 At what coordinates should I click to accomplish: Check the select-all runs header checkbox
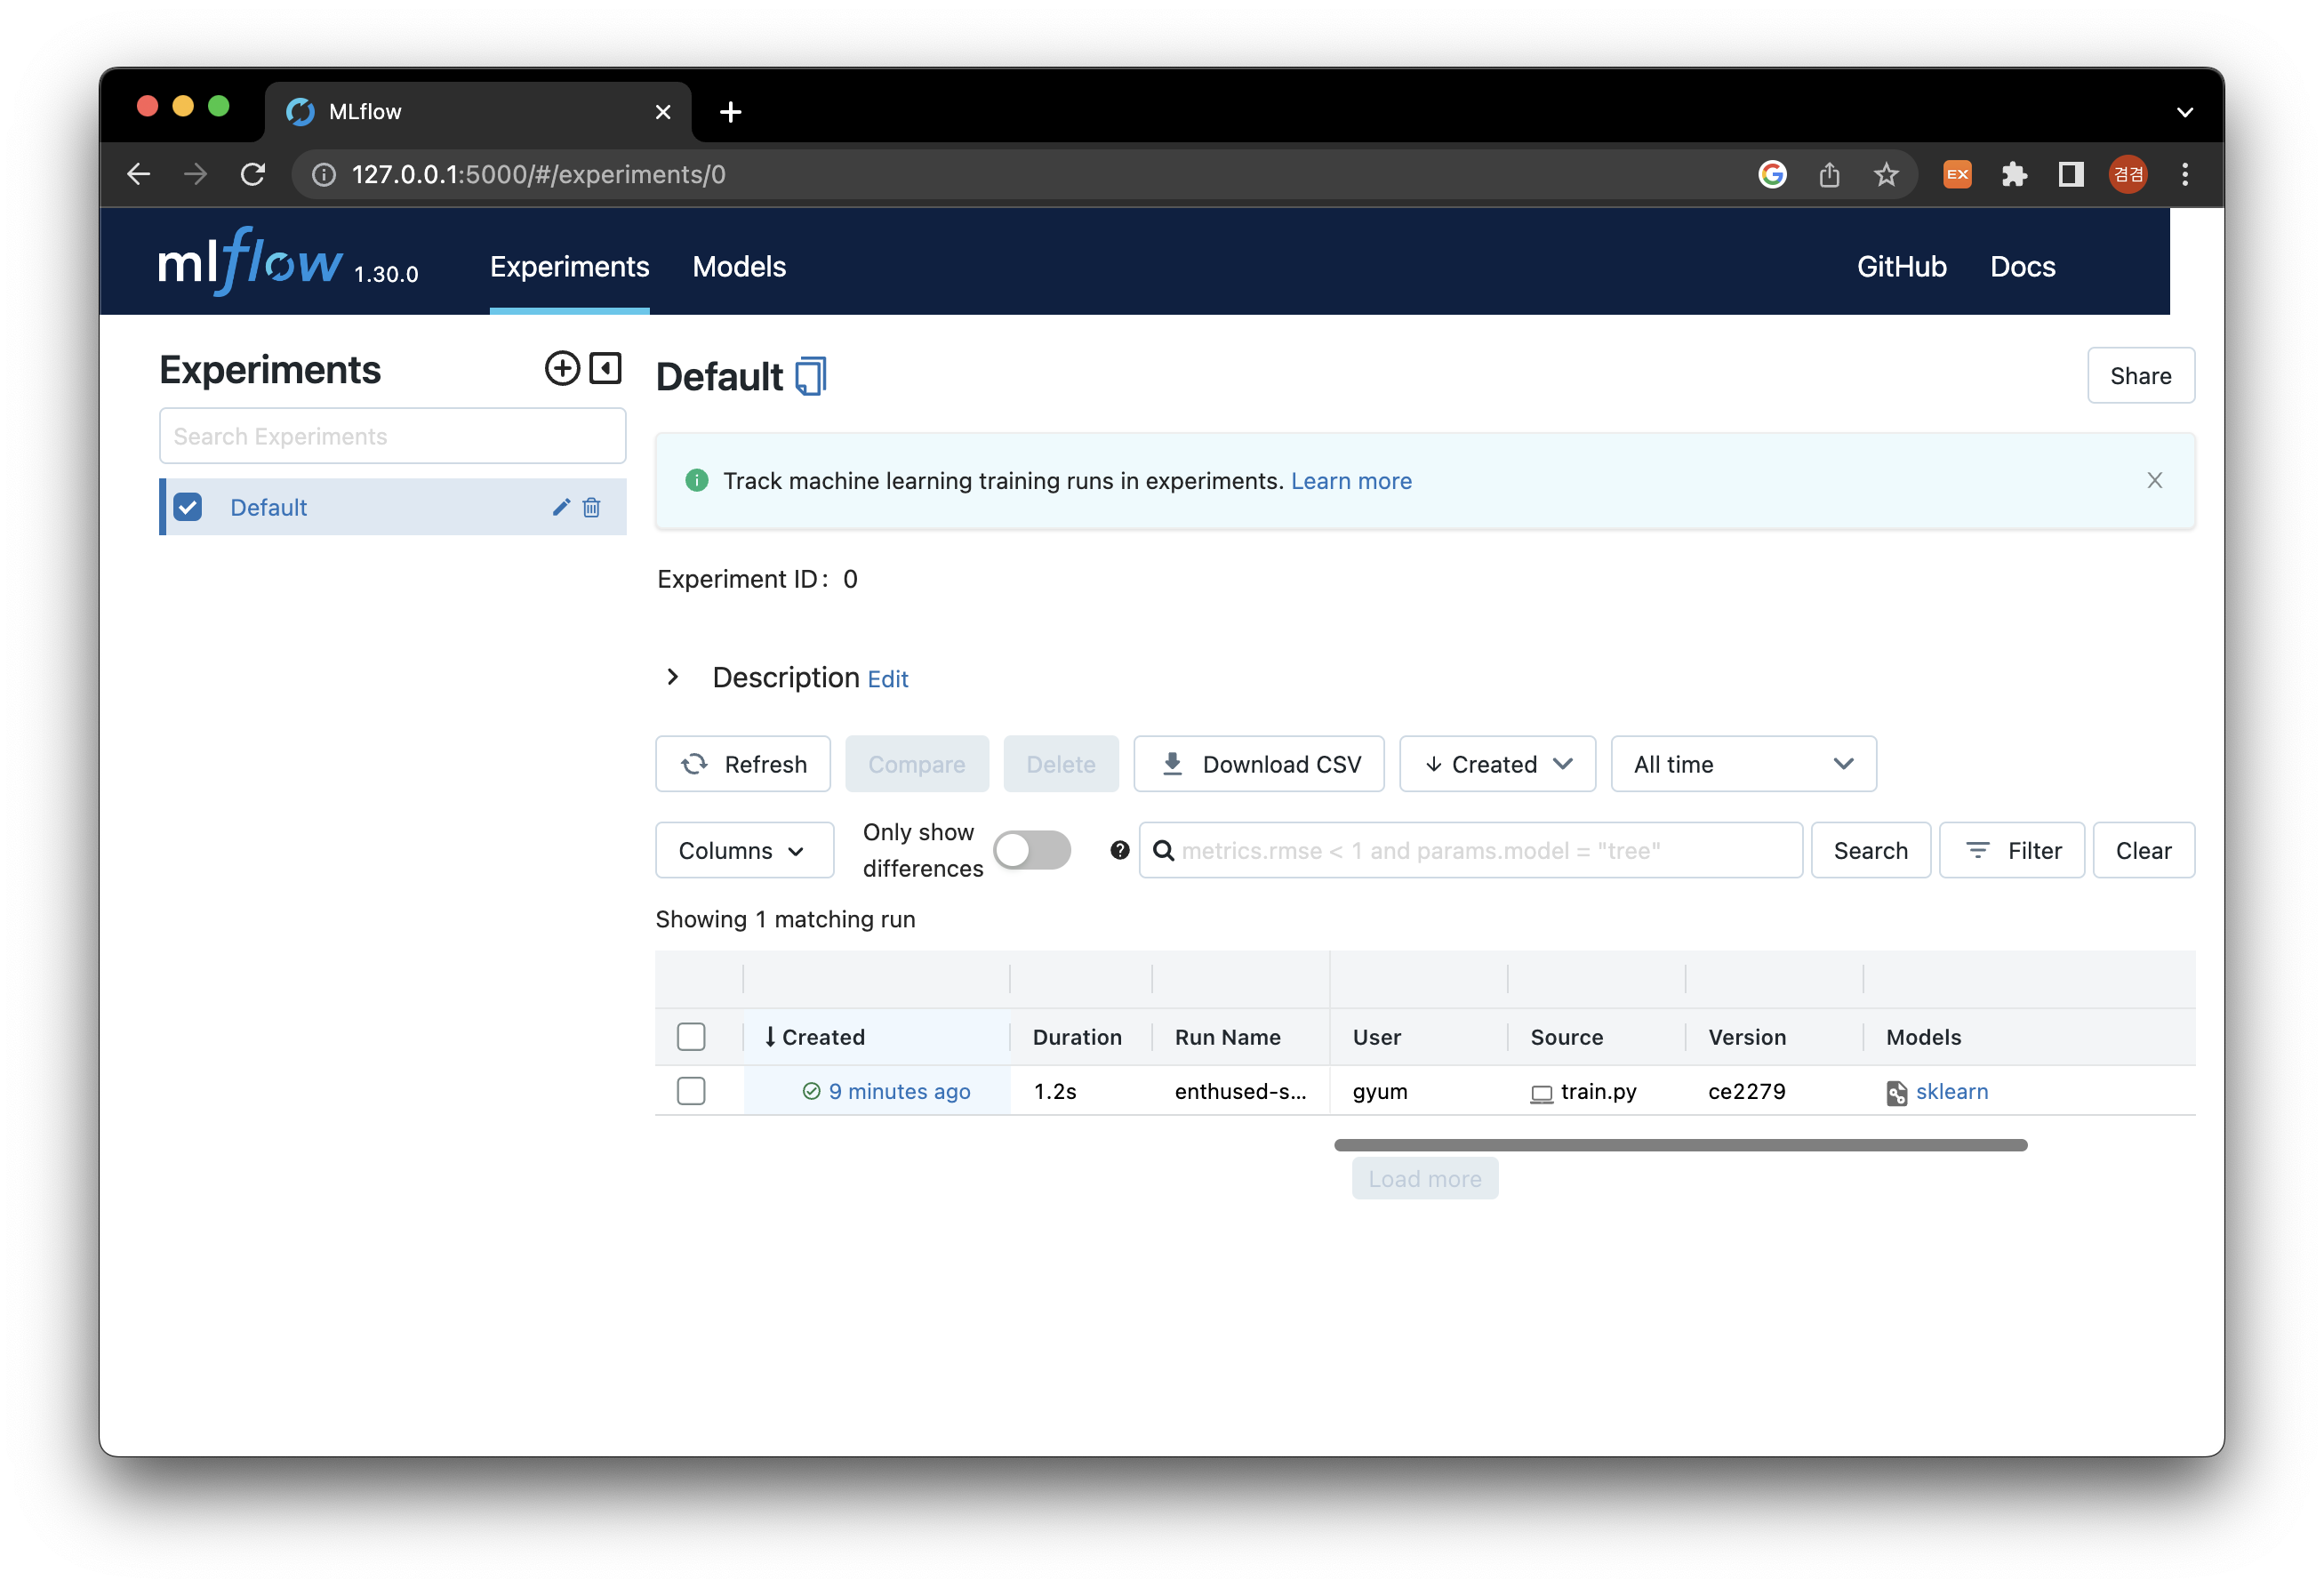(691, 1037)
